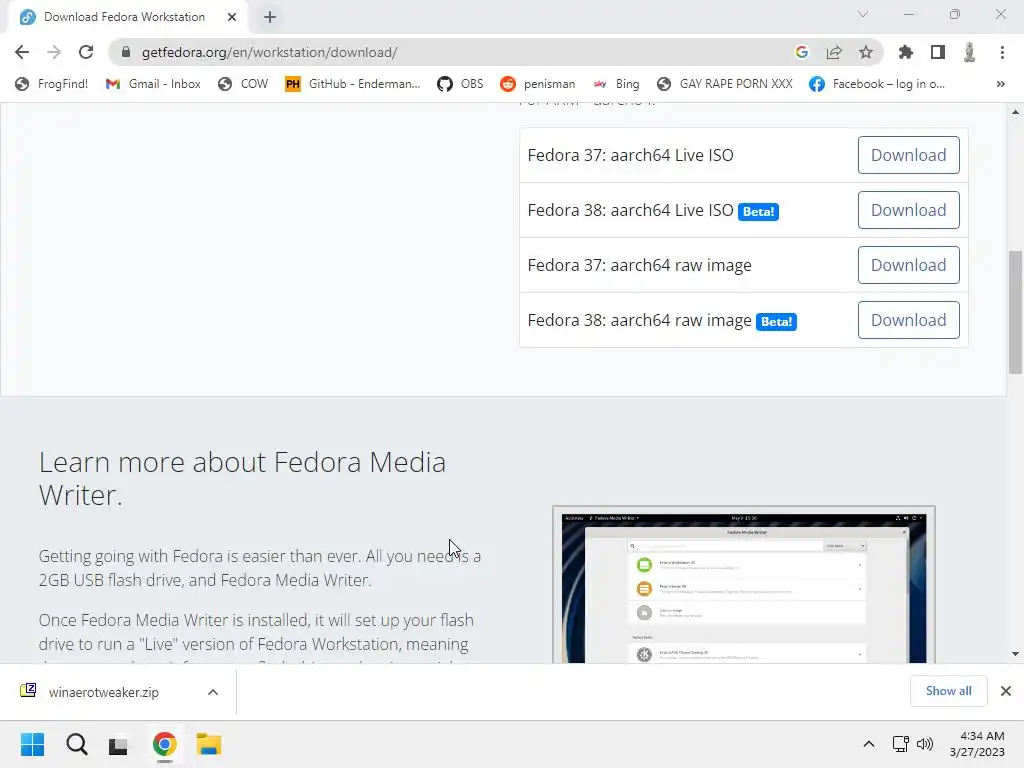This screenshot has width=1024, height=768.
Task: Open File Explorer from the taskbar
Action: click(x=209, y=744)
